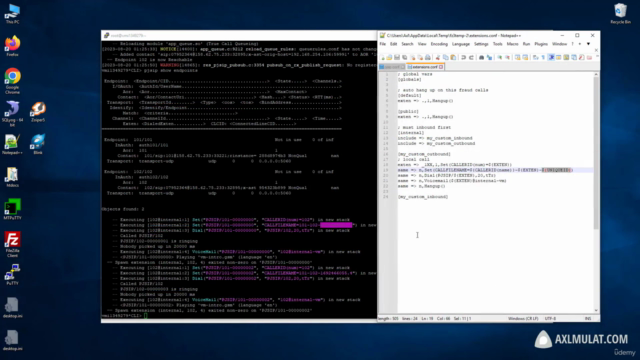Open the Settings menu

tap(481, 44)
